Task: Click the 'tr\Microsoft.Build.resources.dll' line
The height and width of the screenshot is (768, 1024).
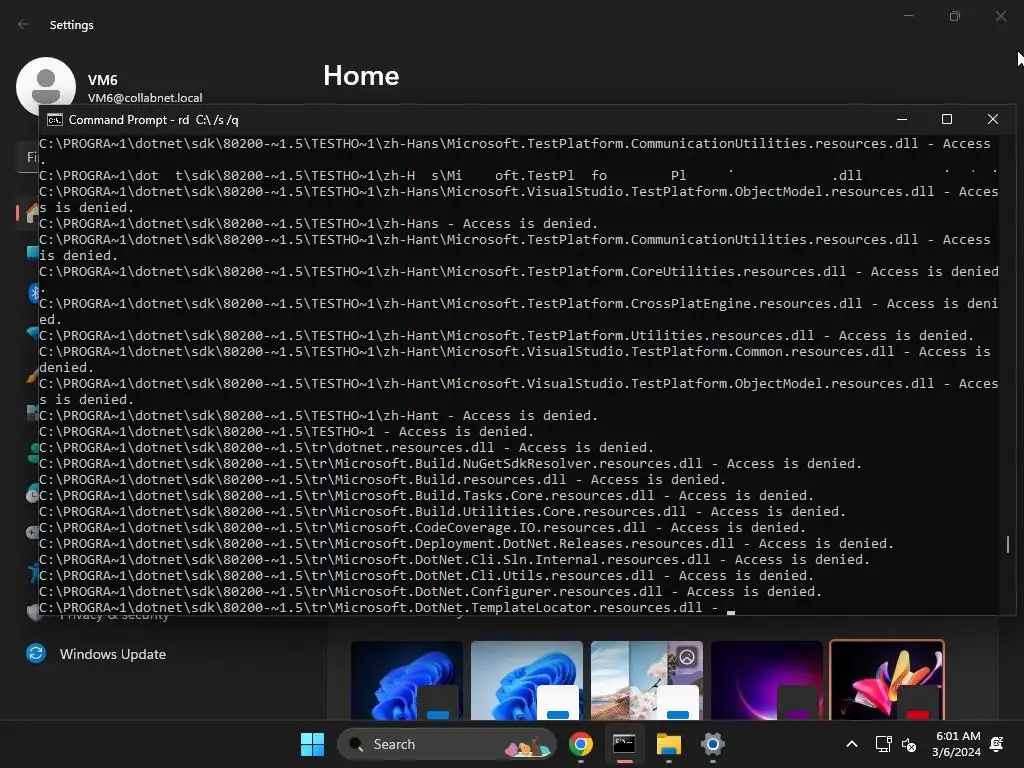Action: coord(382,479)
